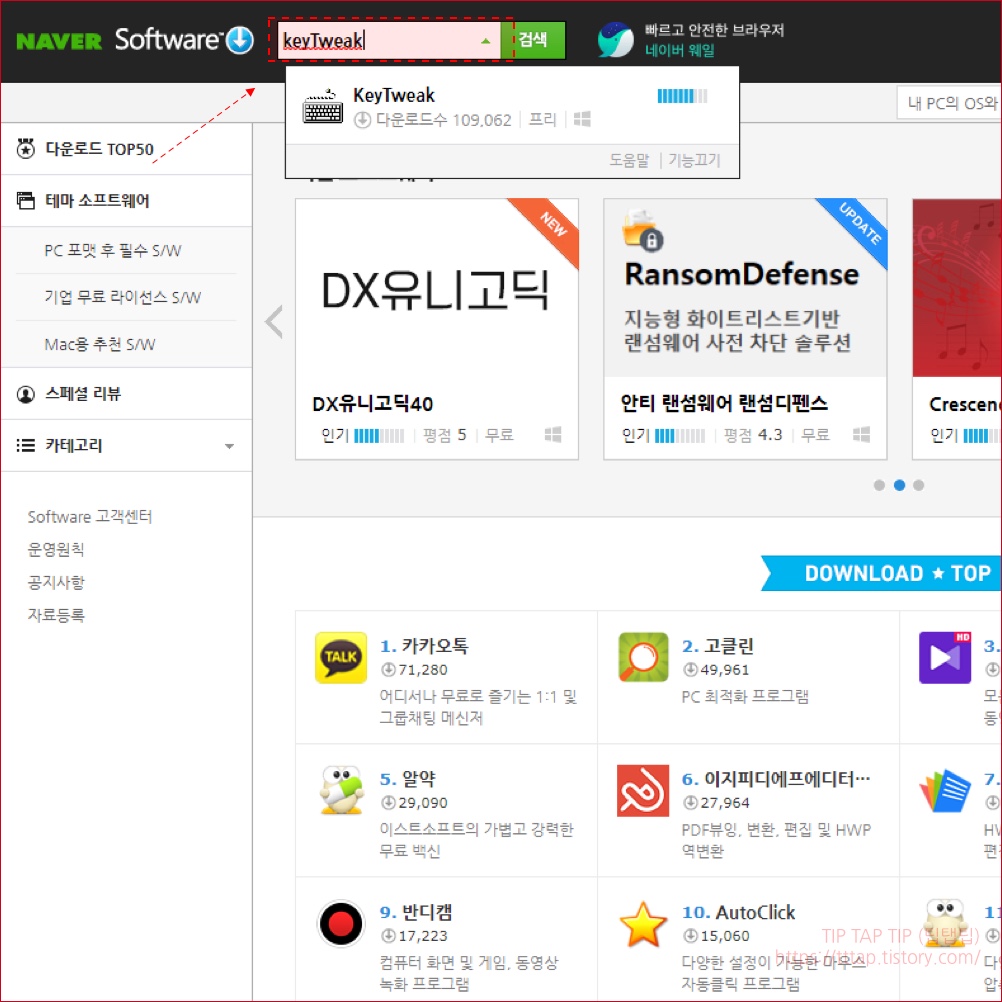Click the 고클린 magnifier icon
Screen dimensions: 1002x1002
tap(644, 658)
